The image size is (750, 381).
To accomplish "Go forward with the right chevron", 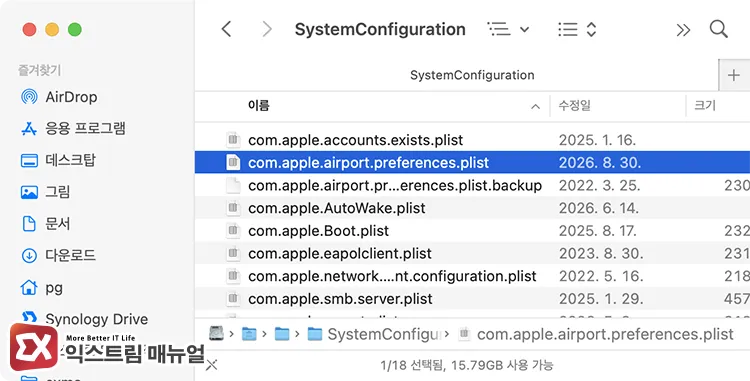I will pyautogui.click(x=267, y=29).
